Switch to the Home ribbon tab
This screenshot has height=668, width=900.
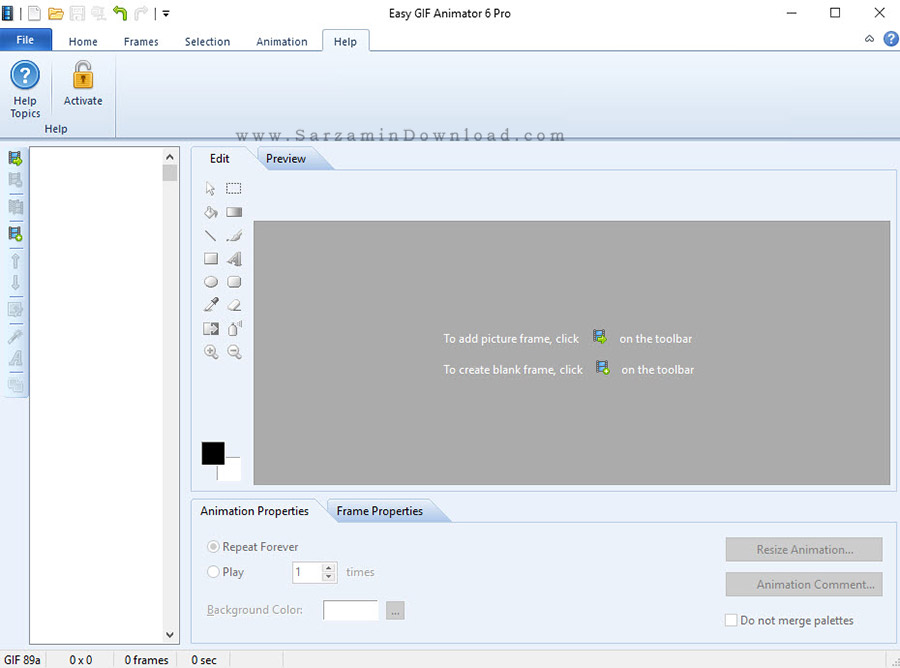point(83,41)
